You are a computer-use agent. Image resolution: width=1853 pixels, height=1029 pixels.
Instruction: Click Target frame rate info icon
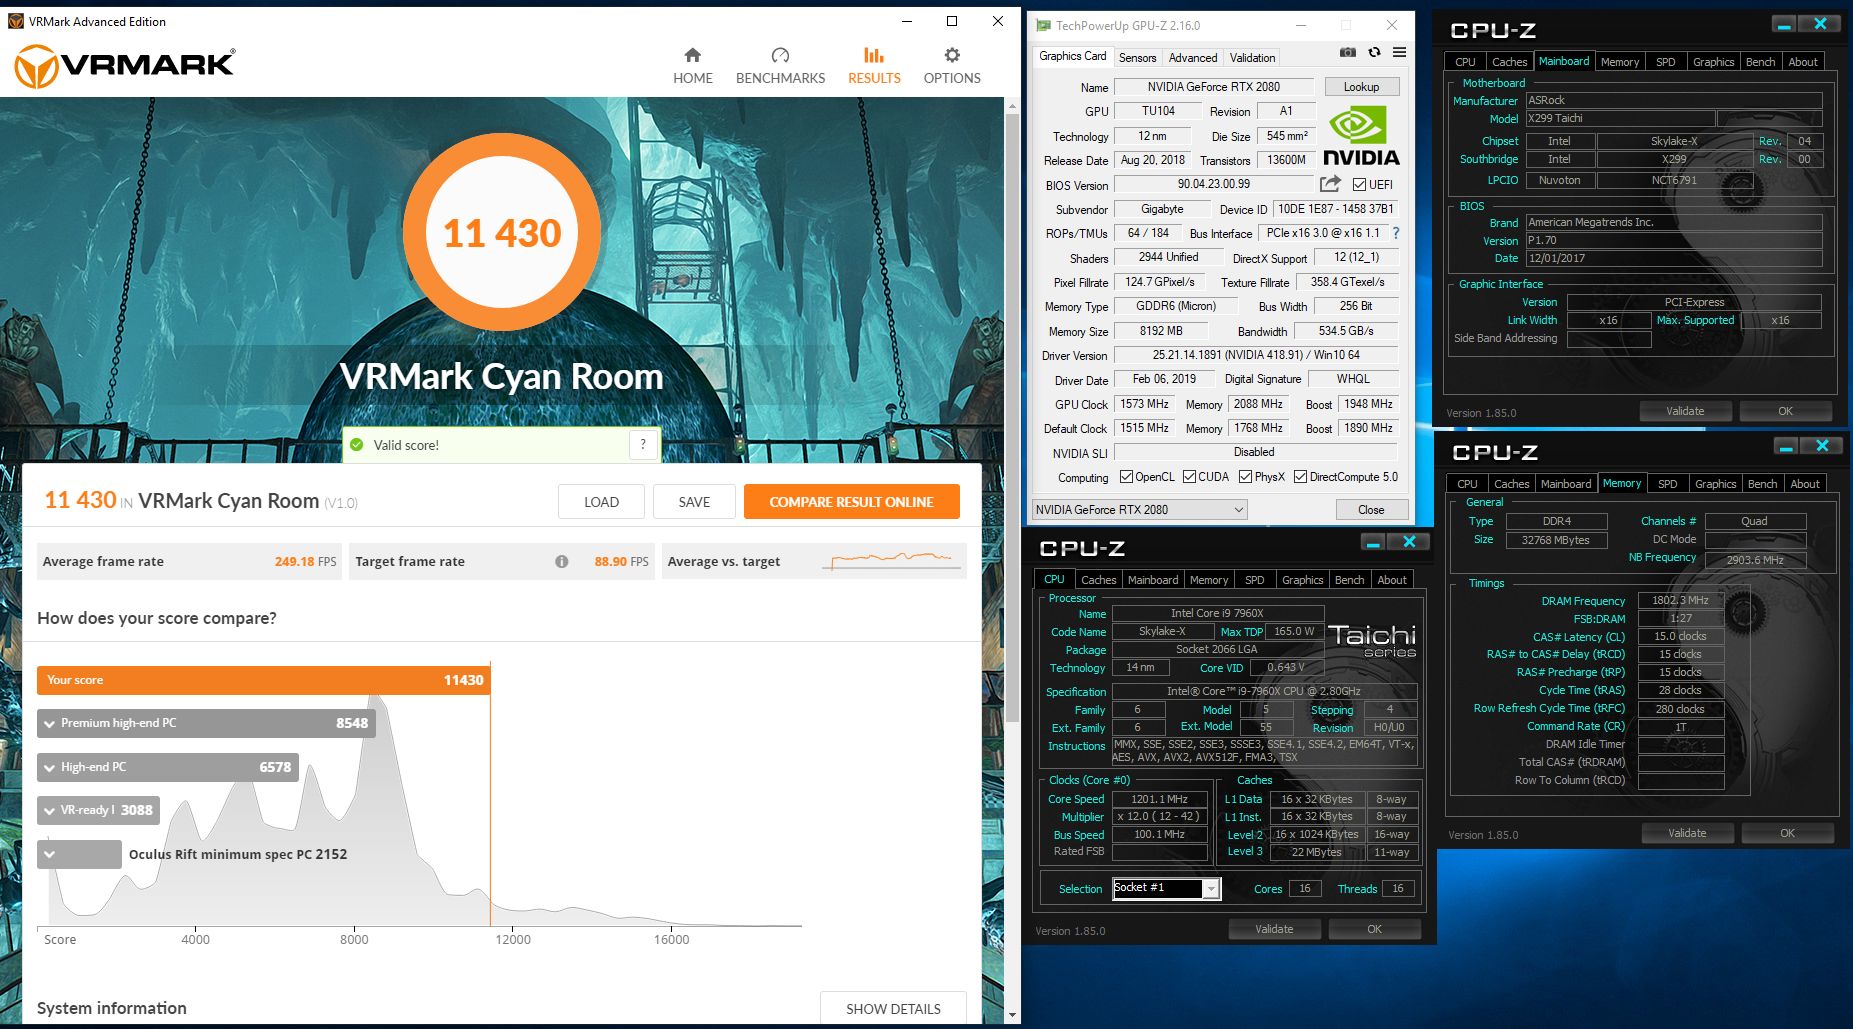coord(562,561)
